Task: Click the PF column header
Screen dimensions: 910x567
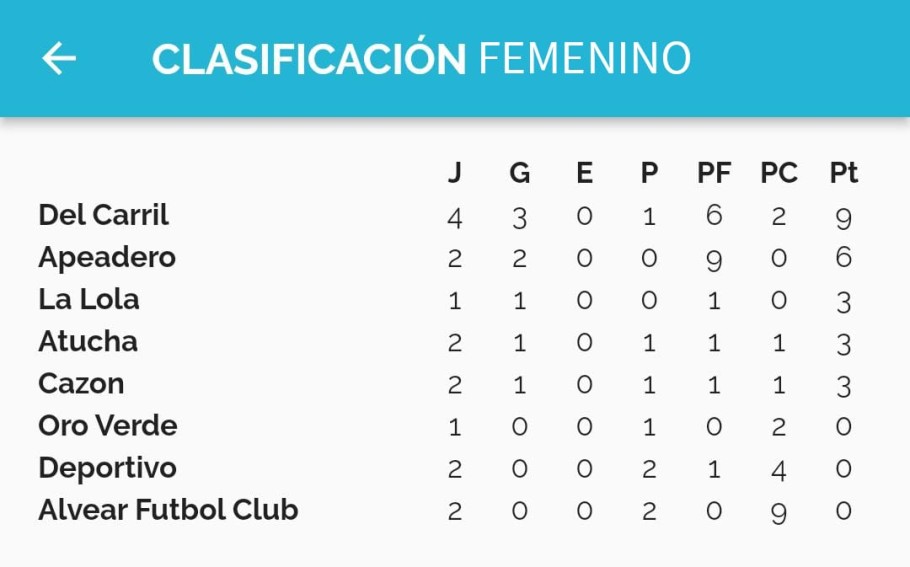Action: (x=714, y=173)
